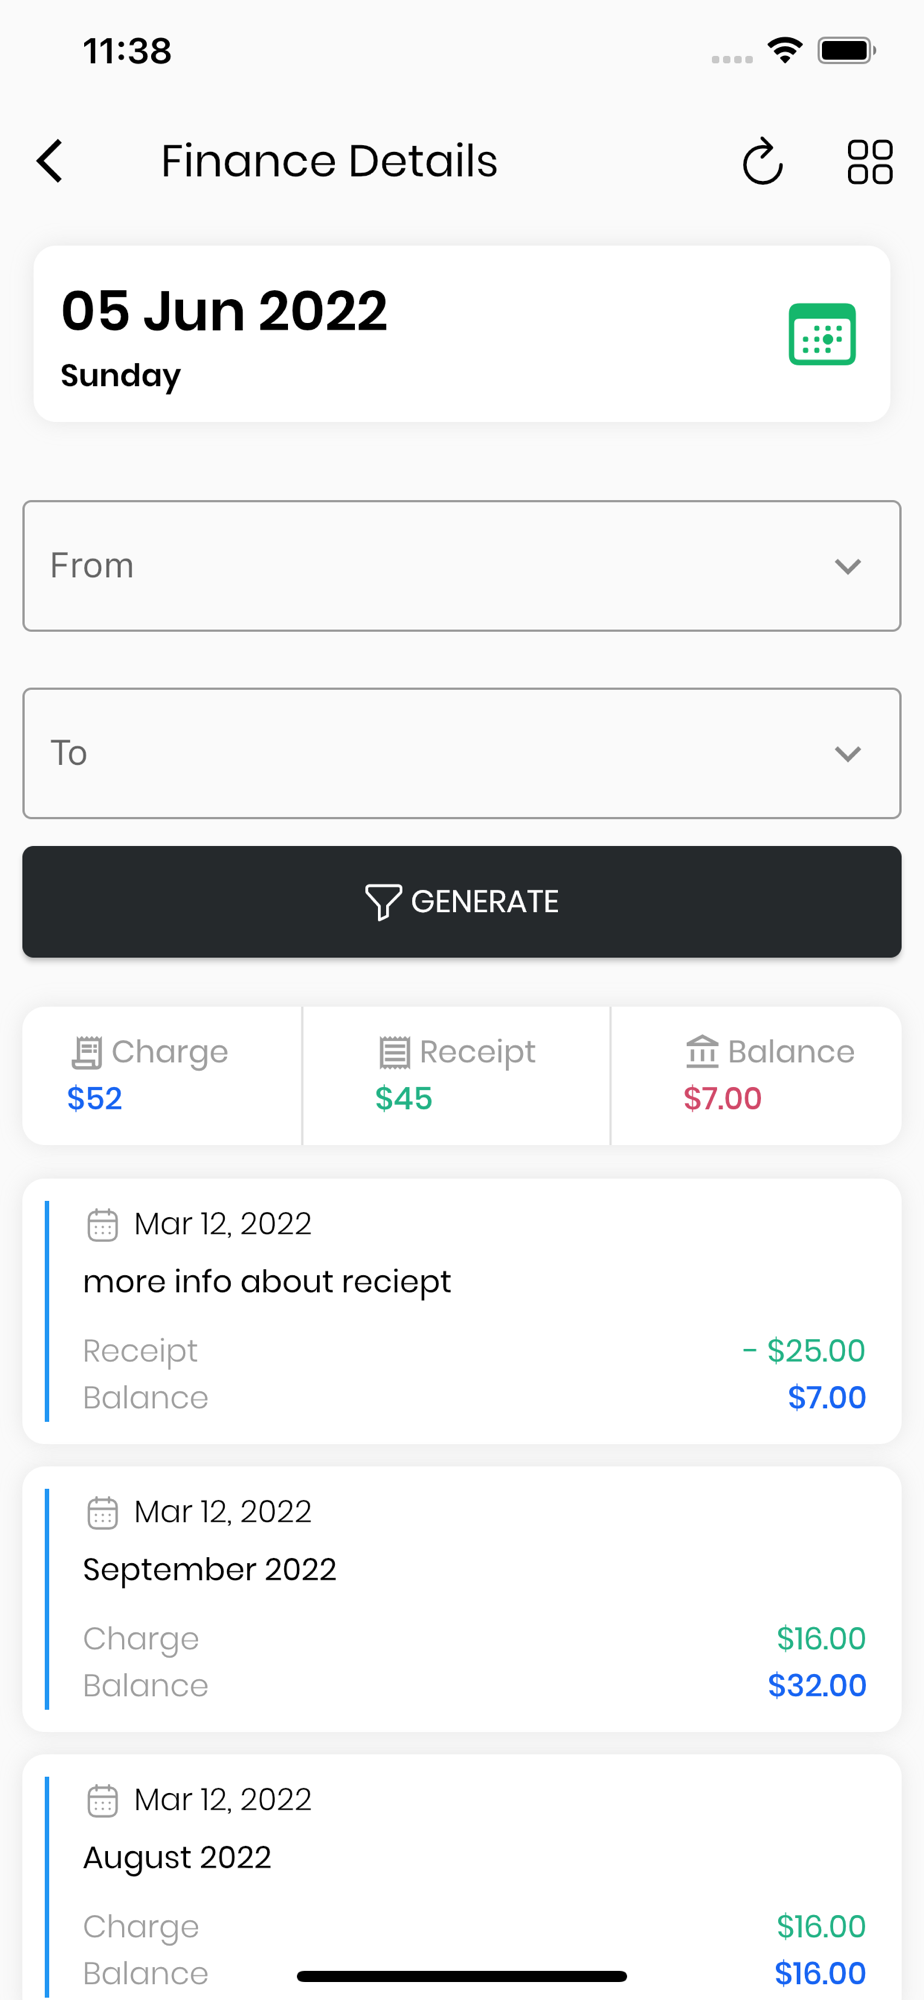Viewport: 924px width, 2000px height.
Task: Expand the To field chevron
Action: click(848, 754)
